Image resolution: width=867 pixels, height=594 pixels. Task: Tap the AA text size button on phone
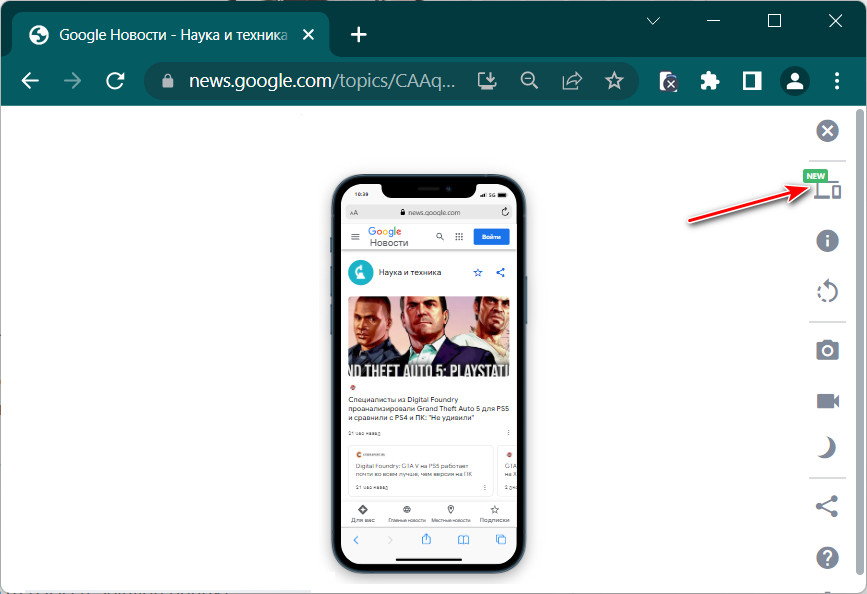coord(354,212)
